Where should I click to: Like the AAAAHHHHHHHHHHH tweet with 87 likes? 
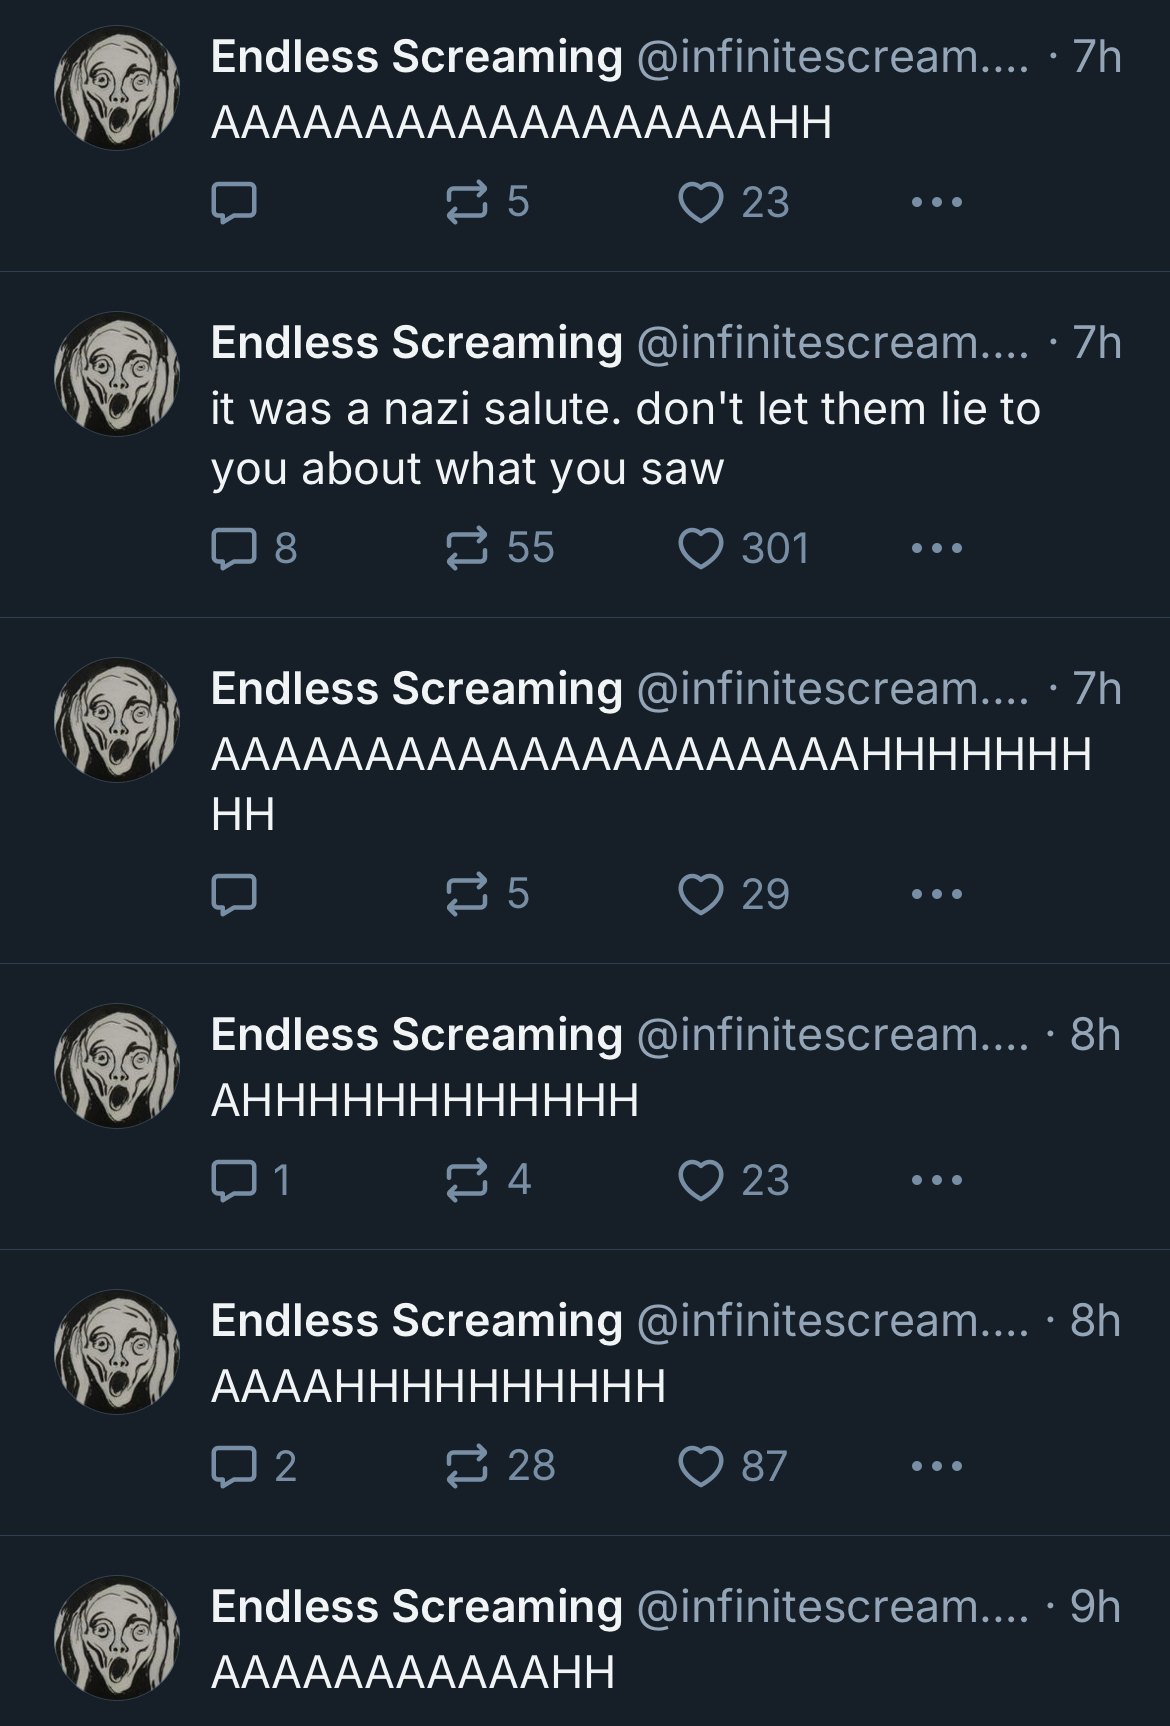701,1466
